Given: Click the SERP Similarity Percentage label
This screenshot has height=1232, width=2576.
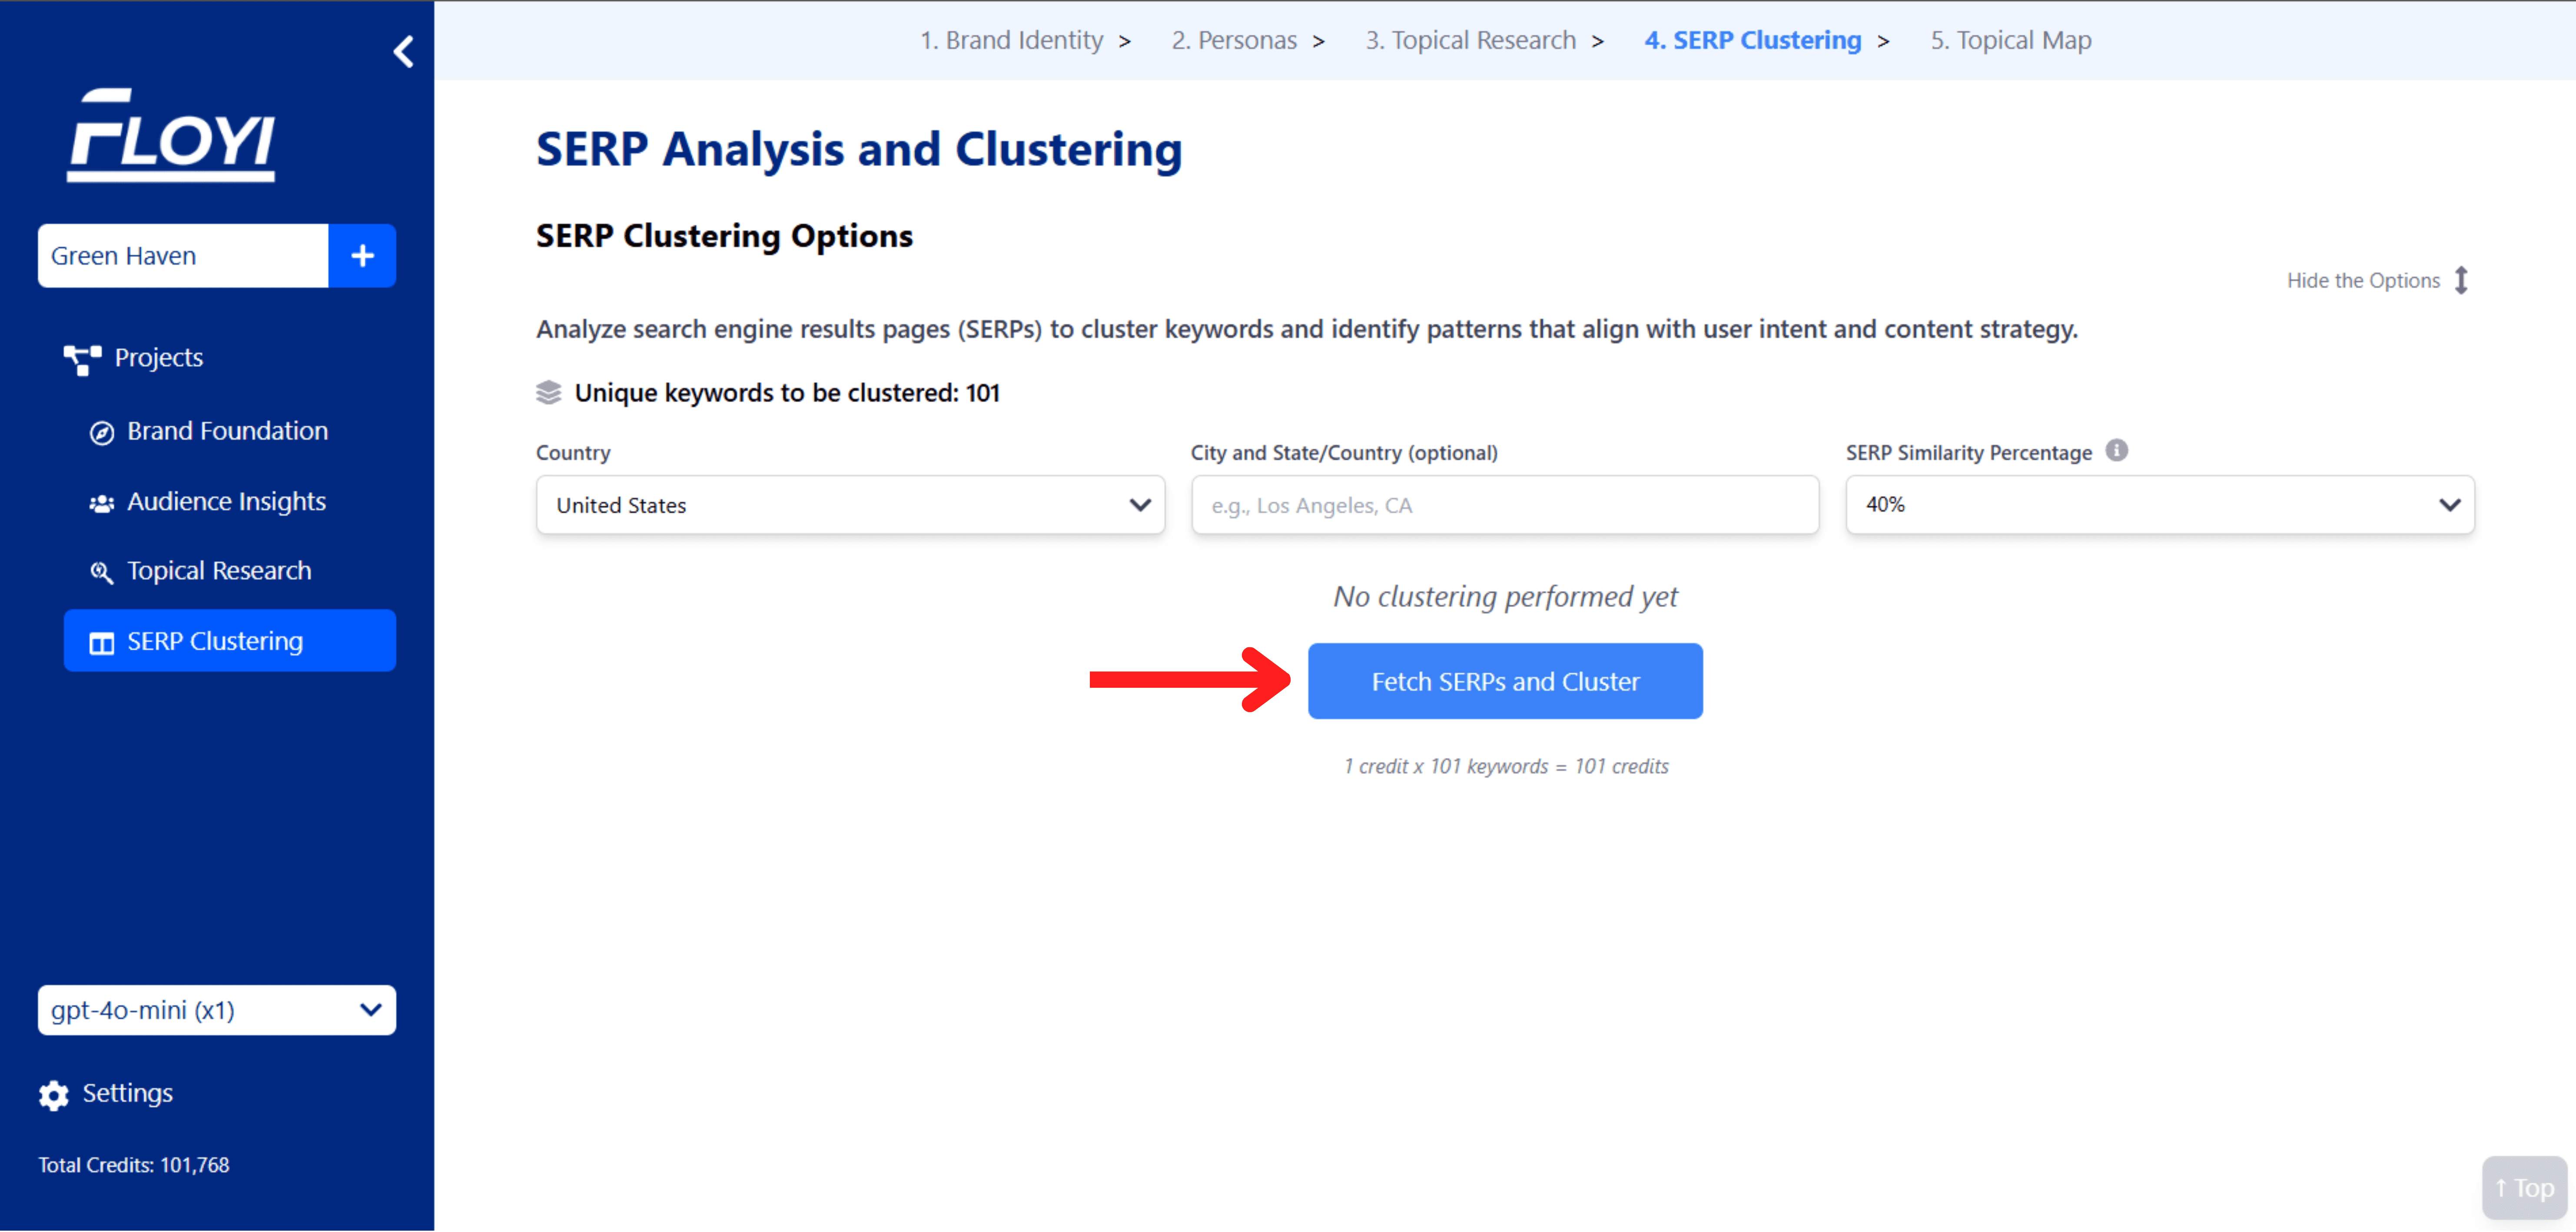Looking at the screenshot, I should click(1968, 452).
